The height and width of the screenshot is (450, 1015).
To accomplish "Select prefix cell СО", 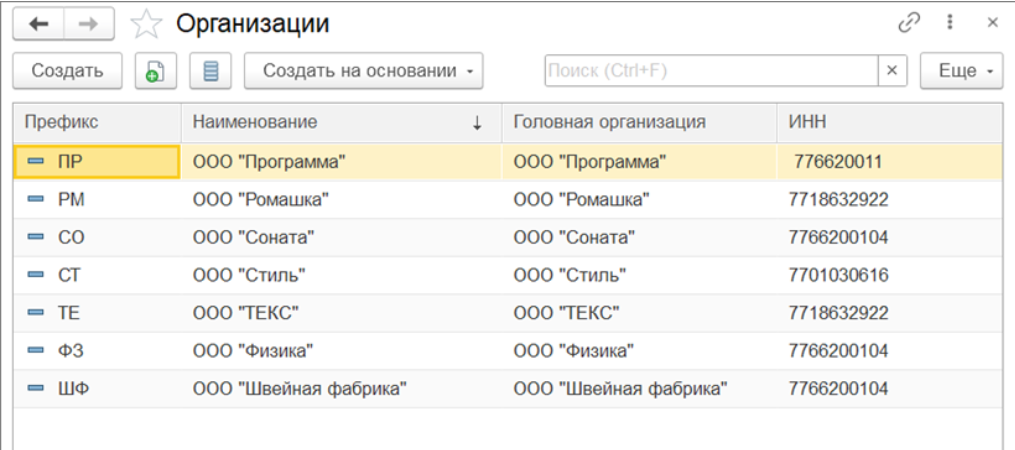I will pos(97,238).
